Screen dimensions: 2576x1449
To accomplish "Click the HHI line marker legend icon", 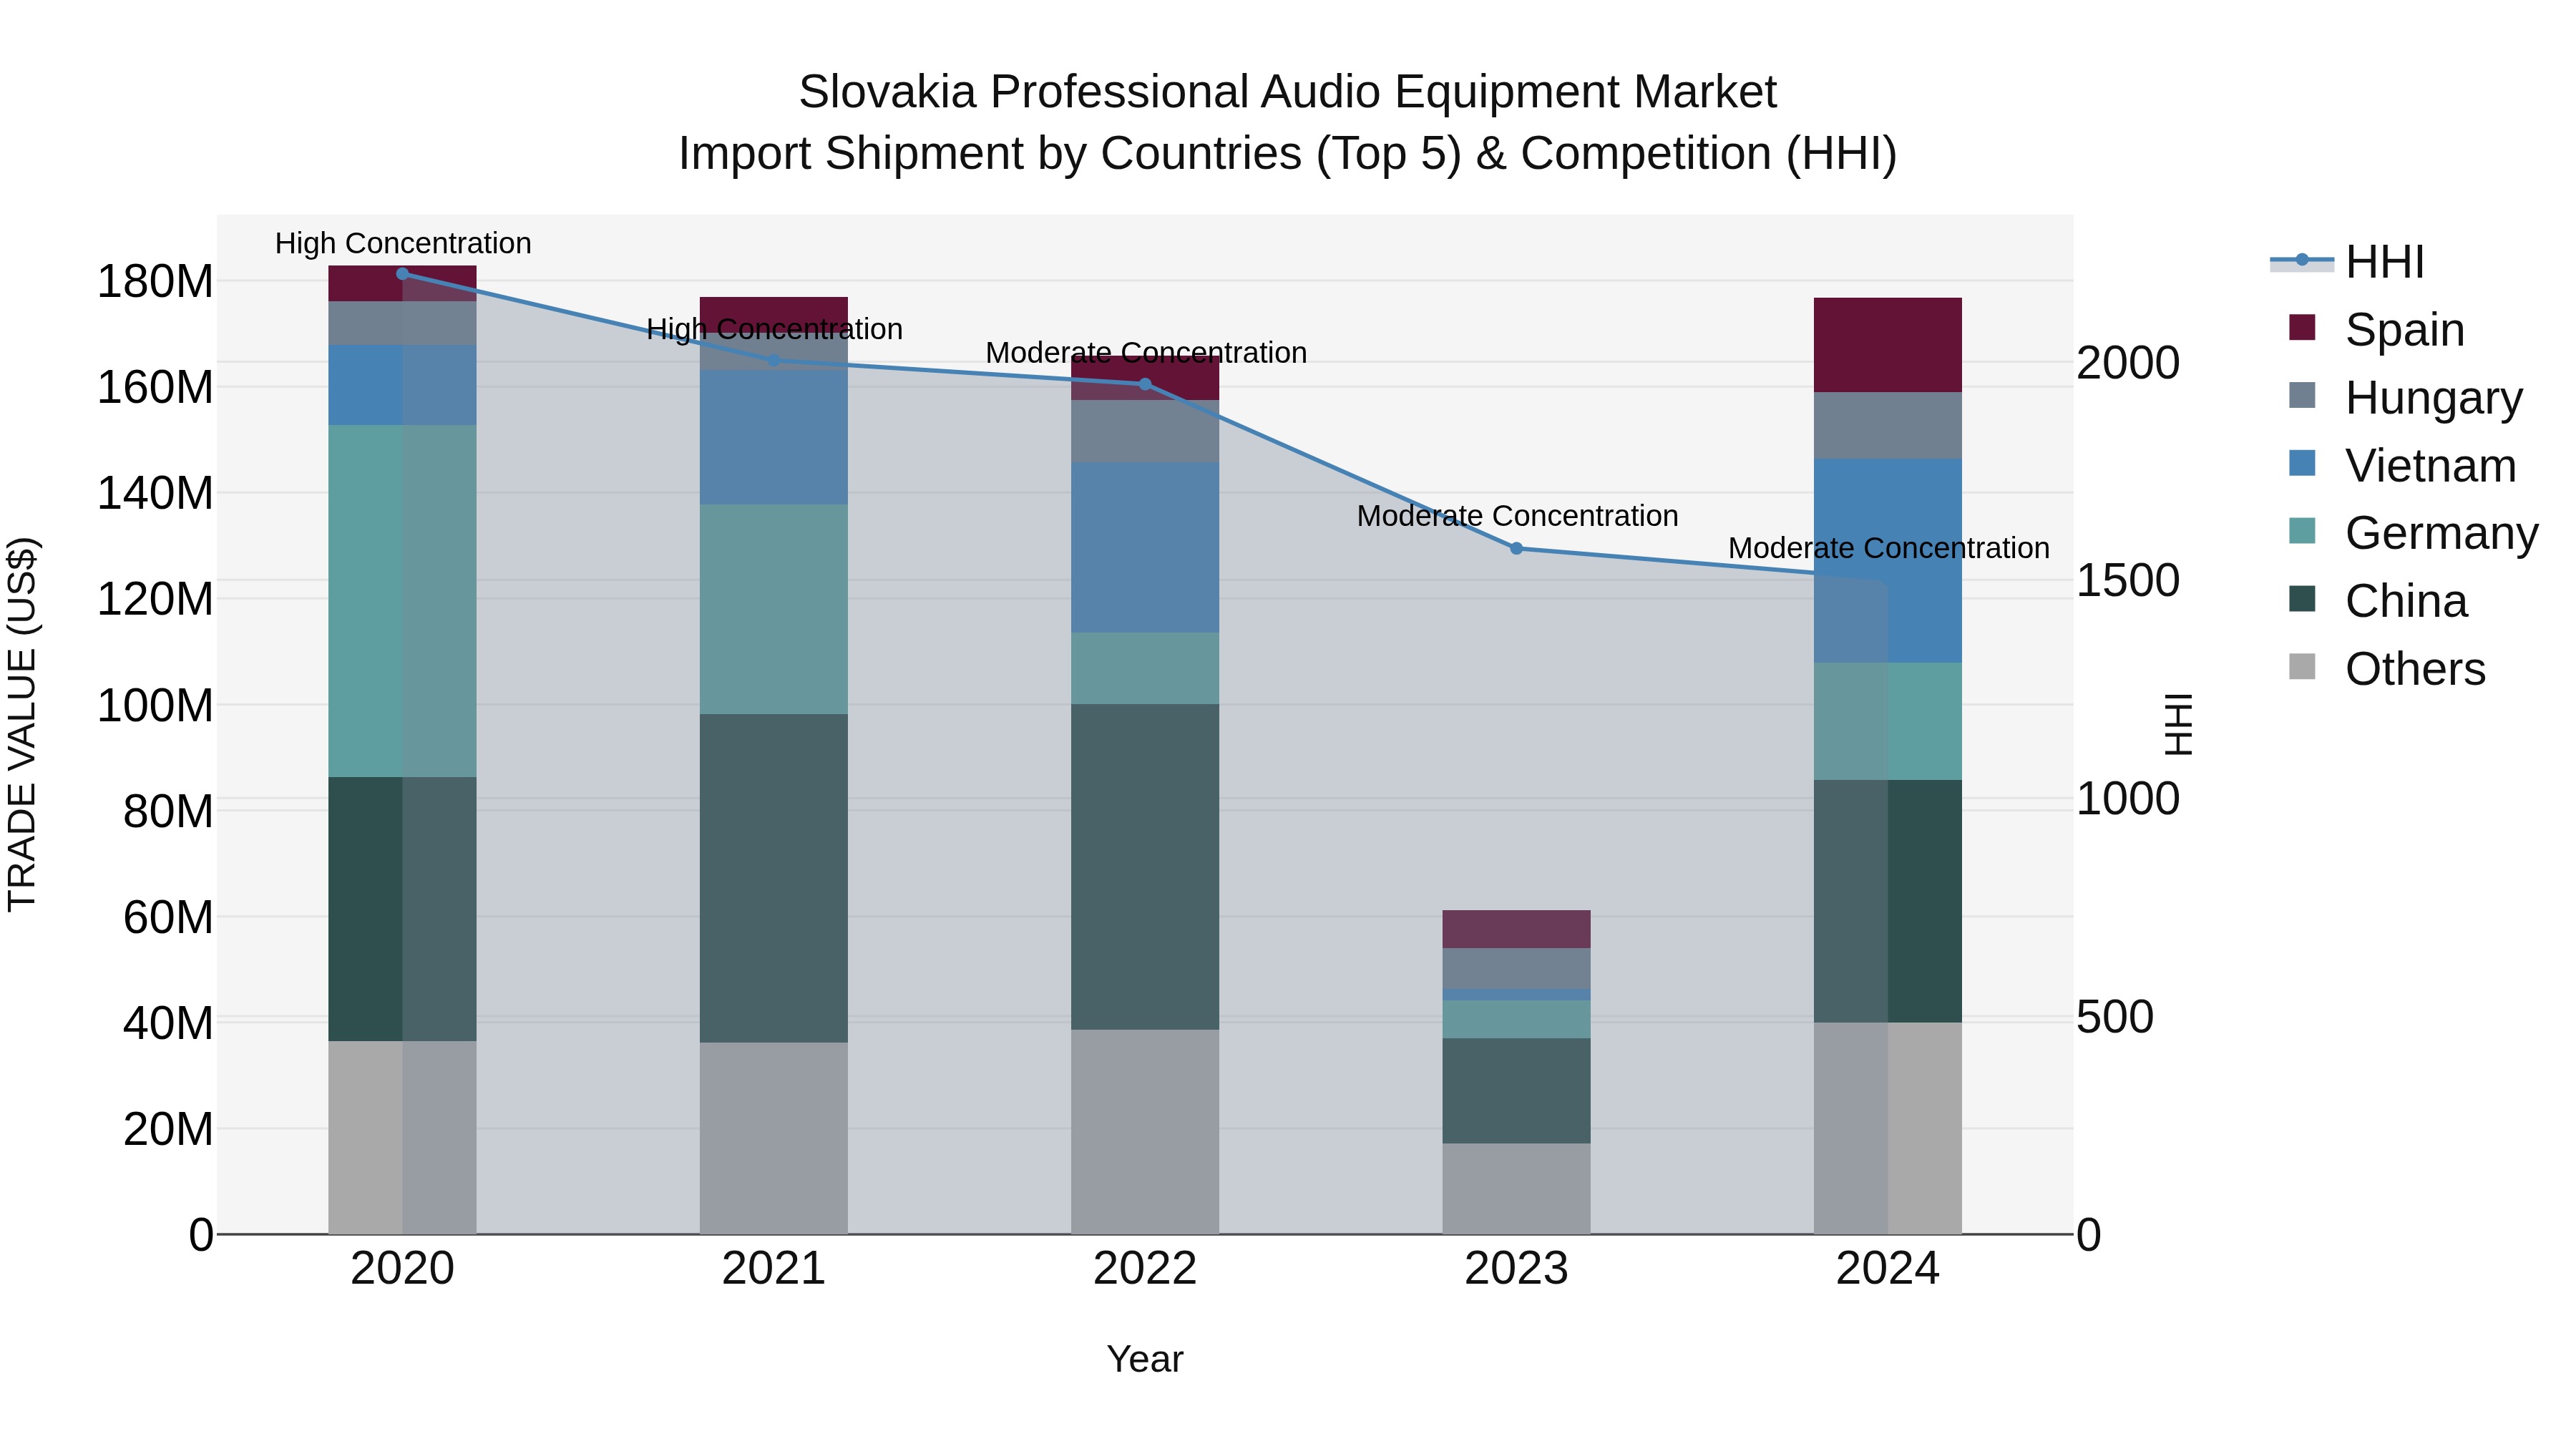I will coord(2302,261).
